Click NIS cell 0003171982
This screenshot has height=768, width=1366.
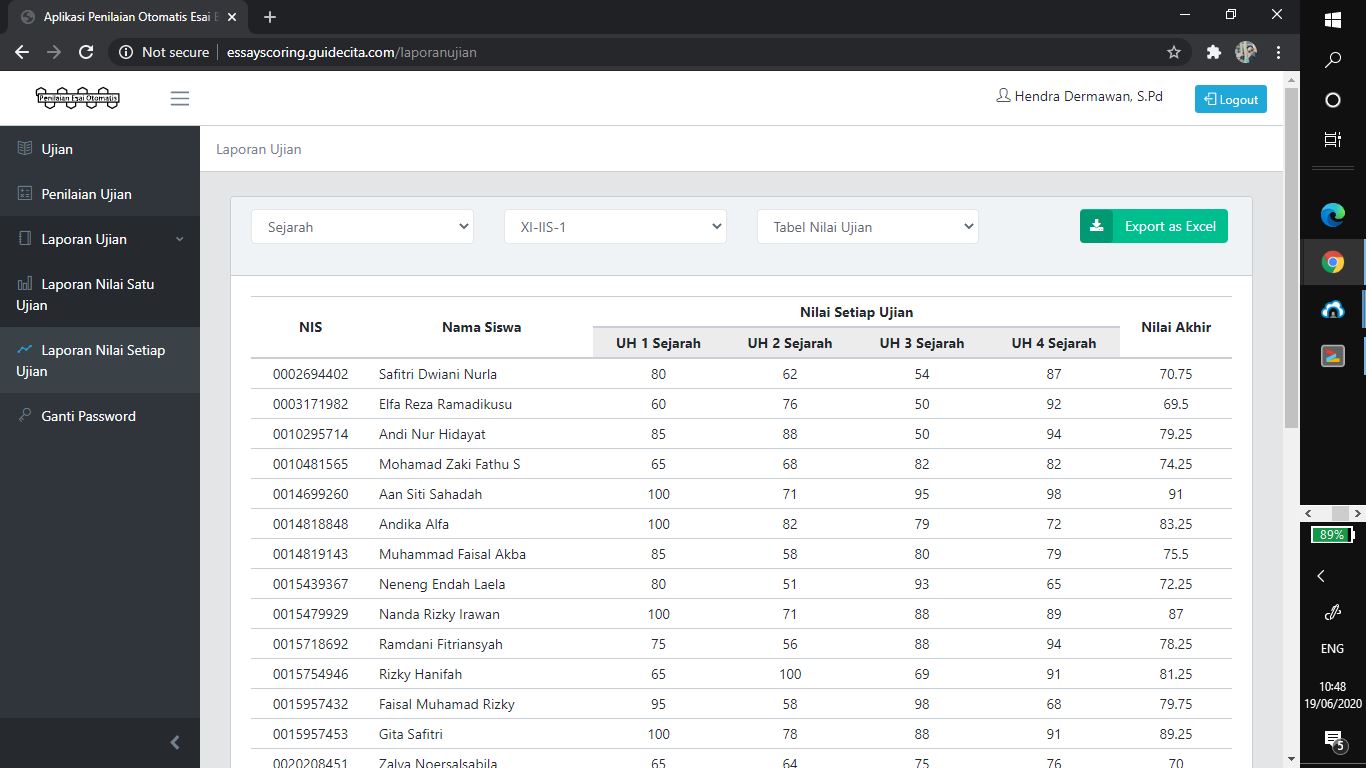311,404
